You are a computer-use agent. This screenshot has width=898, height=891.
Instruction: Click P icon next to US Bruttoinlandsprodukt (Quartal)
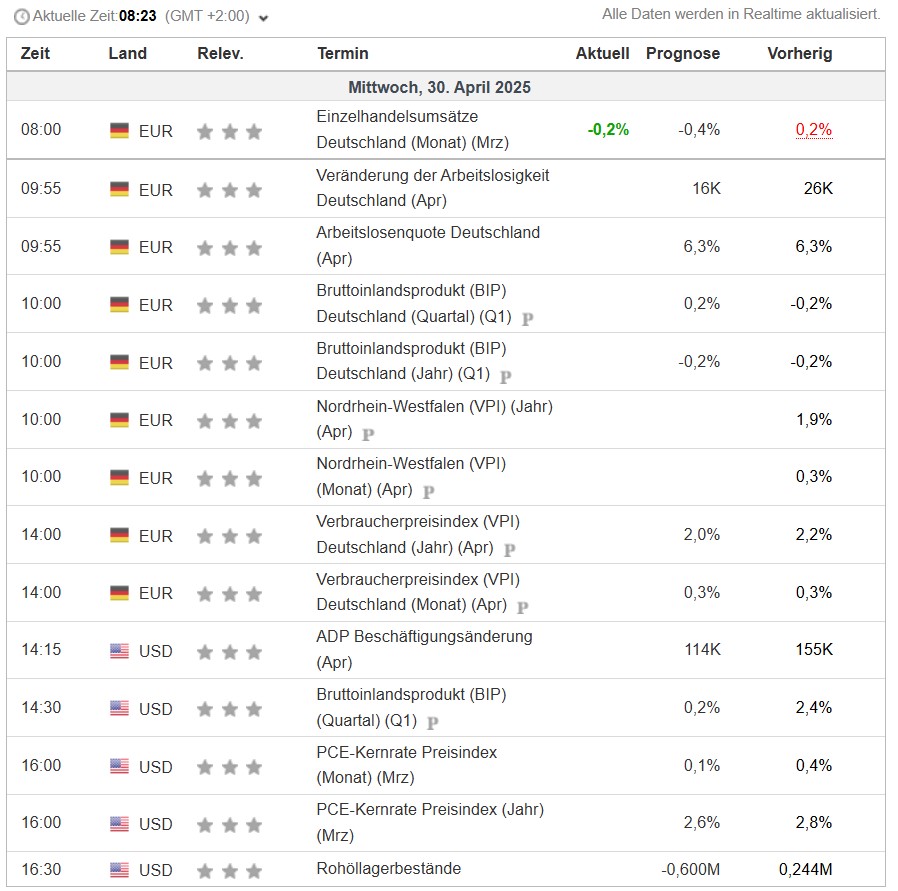coord(433,722)
